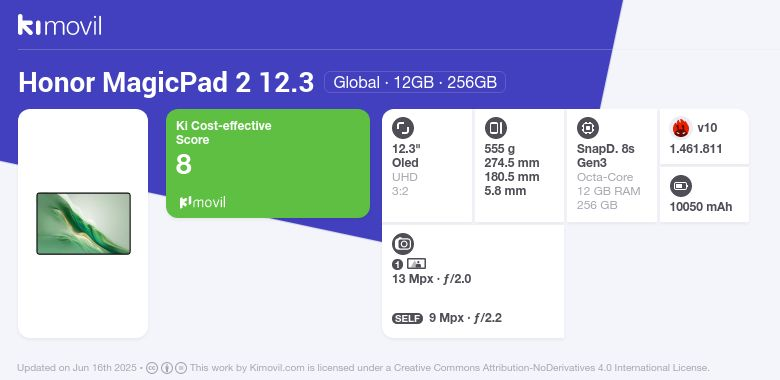Click the Honor MagicPad 2 12.3 title
Viewport: 780px width, 380px height.
166,83
